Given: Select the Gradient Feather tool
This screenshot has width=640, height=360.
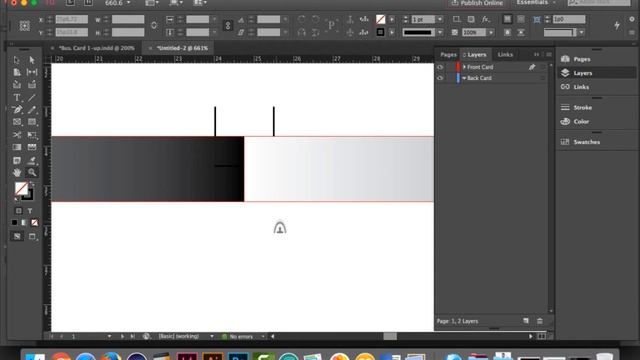Looking at the screenshot, I should (32, 147).
